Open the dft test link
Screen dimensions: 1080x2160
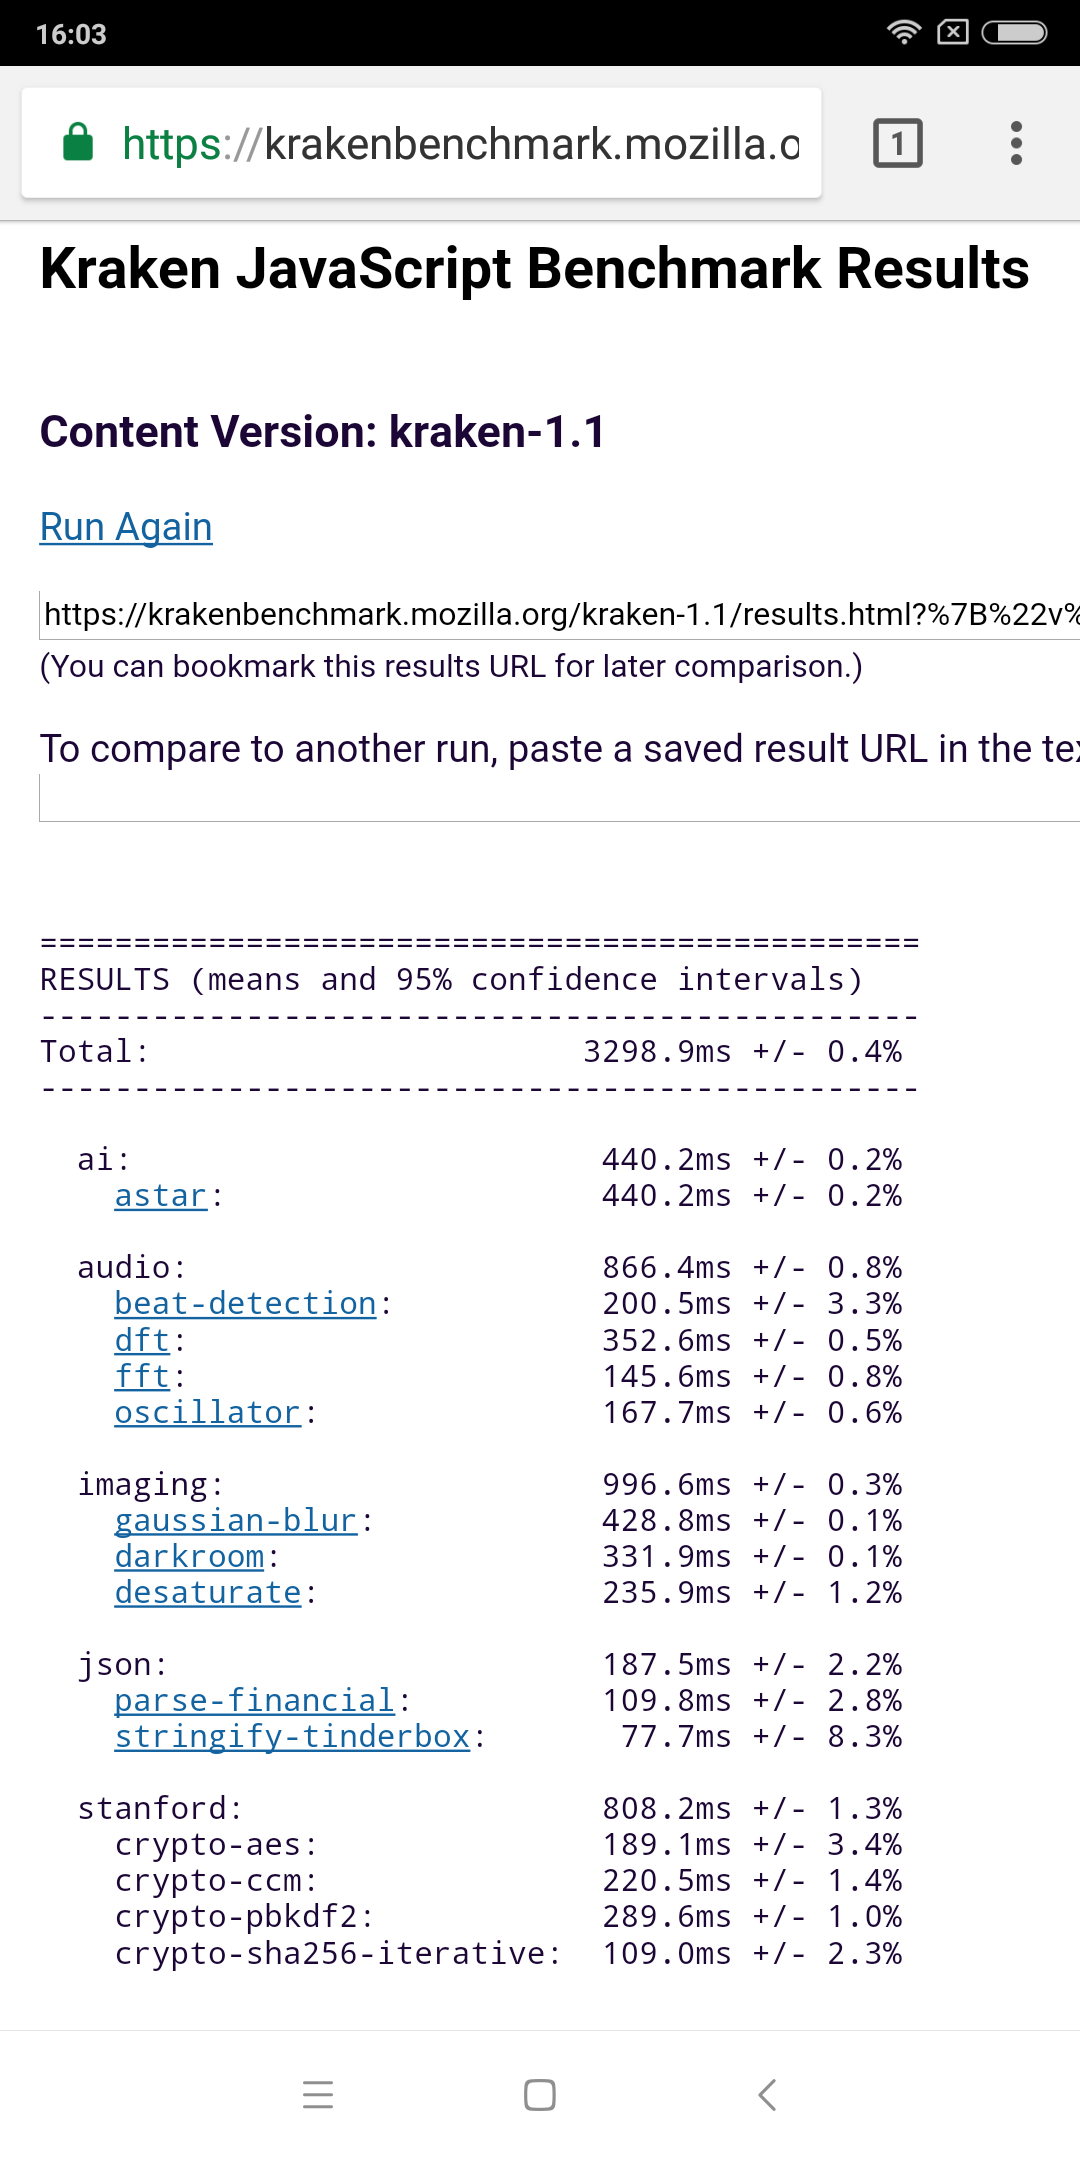[142, 1340]
